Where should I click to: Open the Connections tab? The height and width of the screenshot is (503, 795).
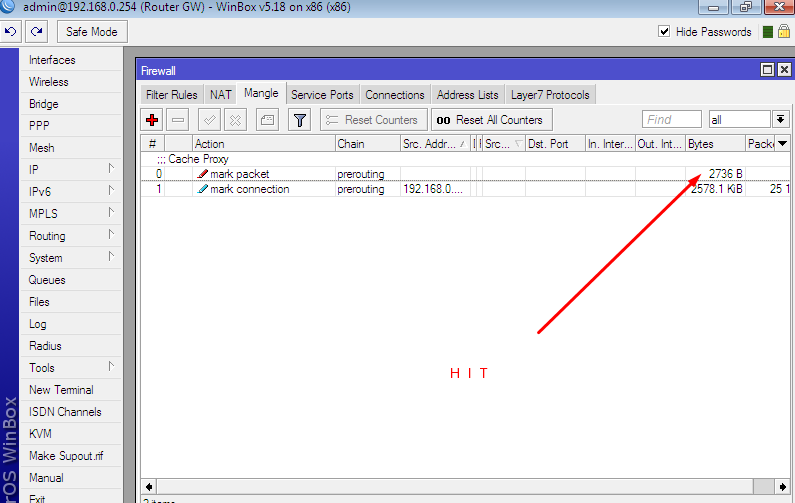(395, 95)
